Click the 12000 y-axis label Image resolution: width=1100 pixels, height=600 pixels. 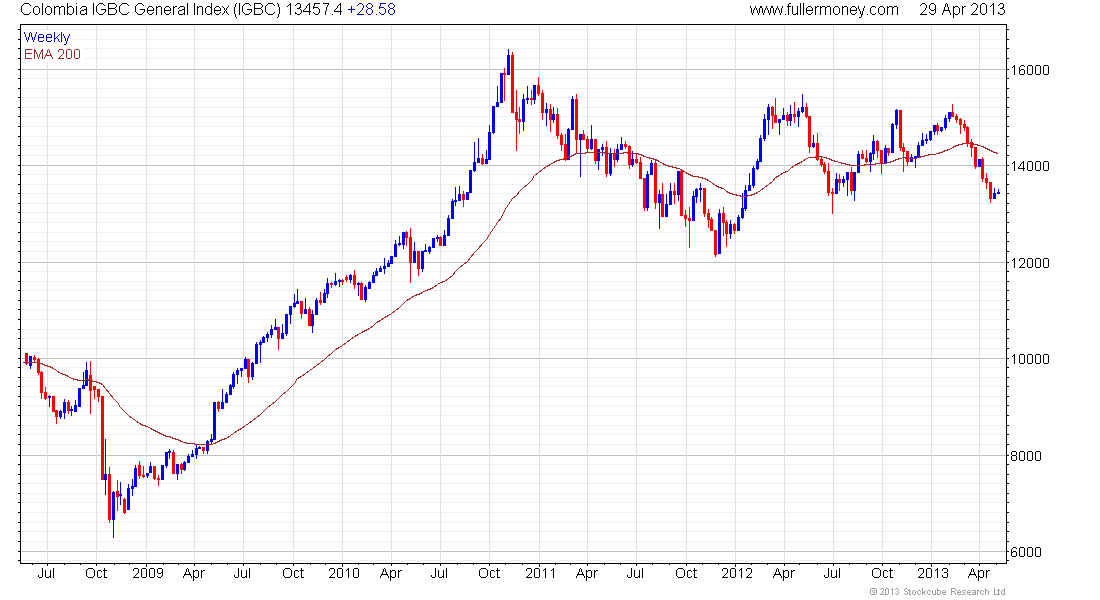(x=1030, y=263)
